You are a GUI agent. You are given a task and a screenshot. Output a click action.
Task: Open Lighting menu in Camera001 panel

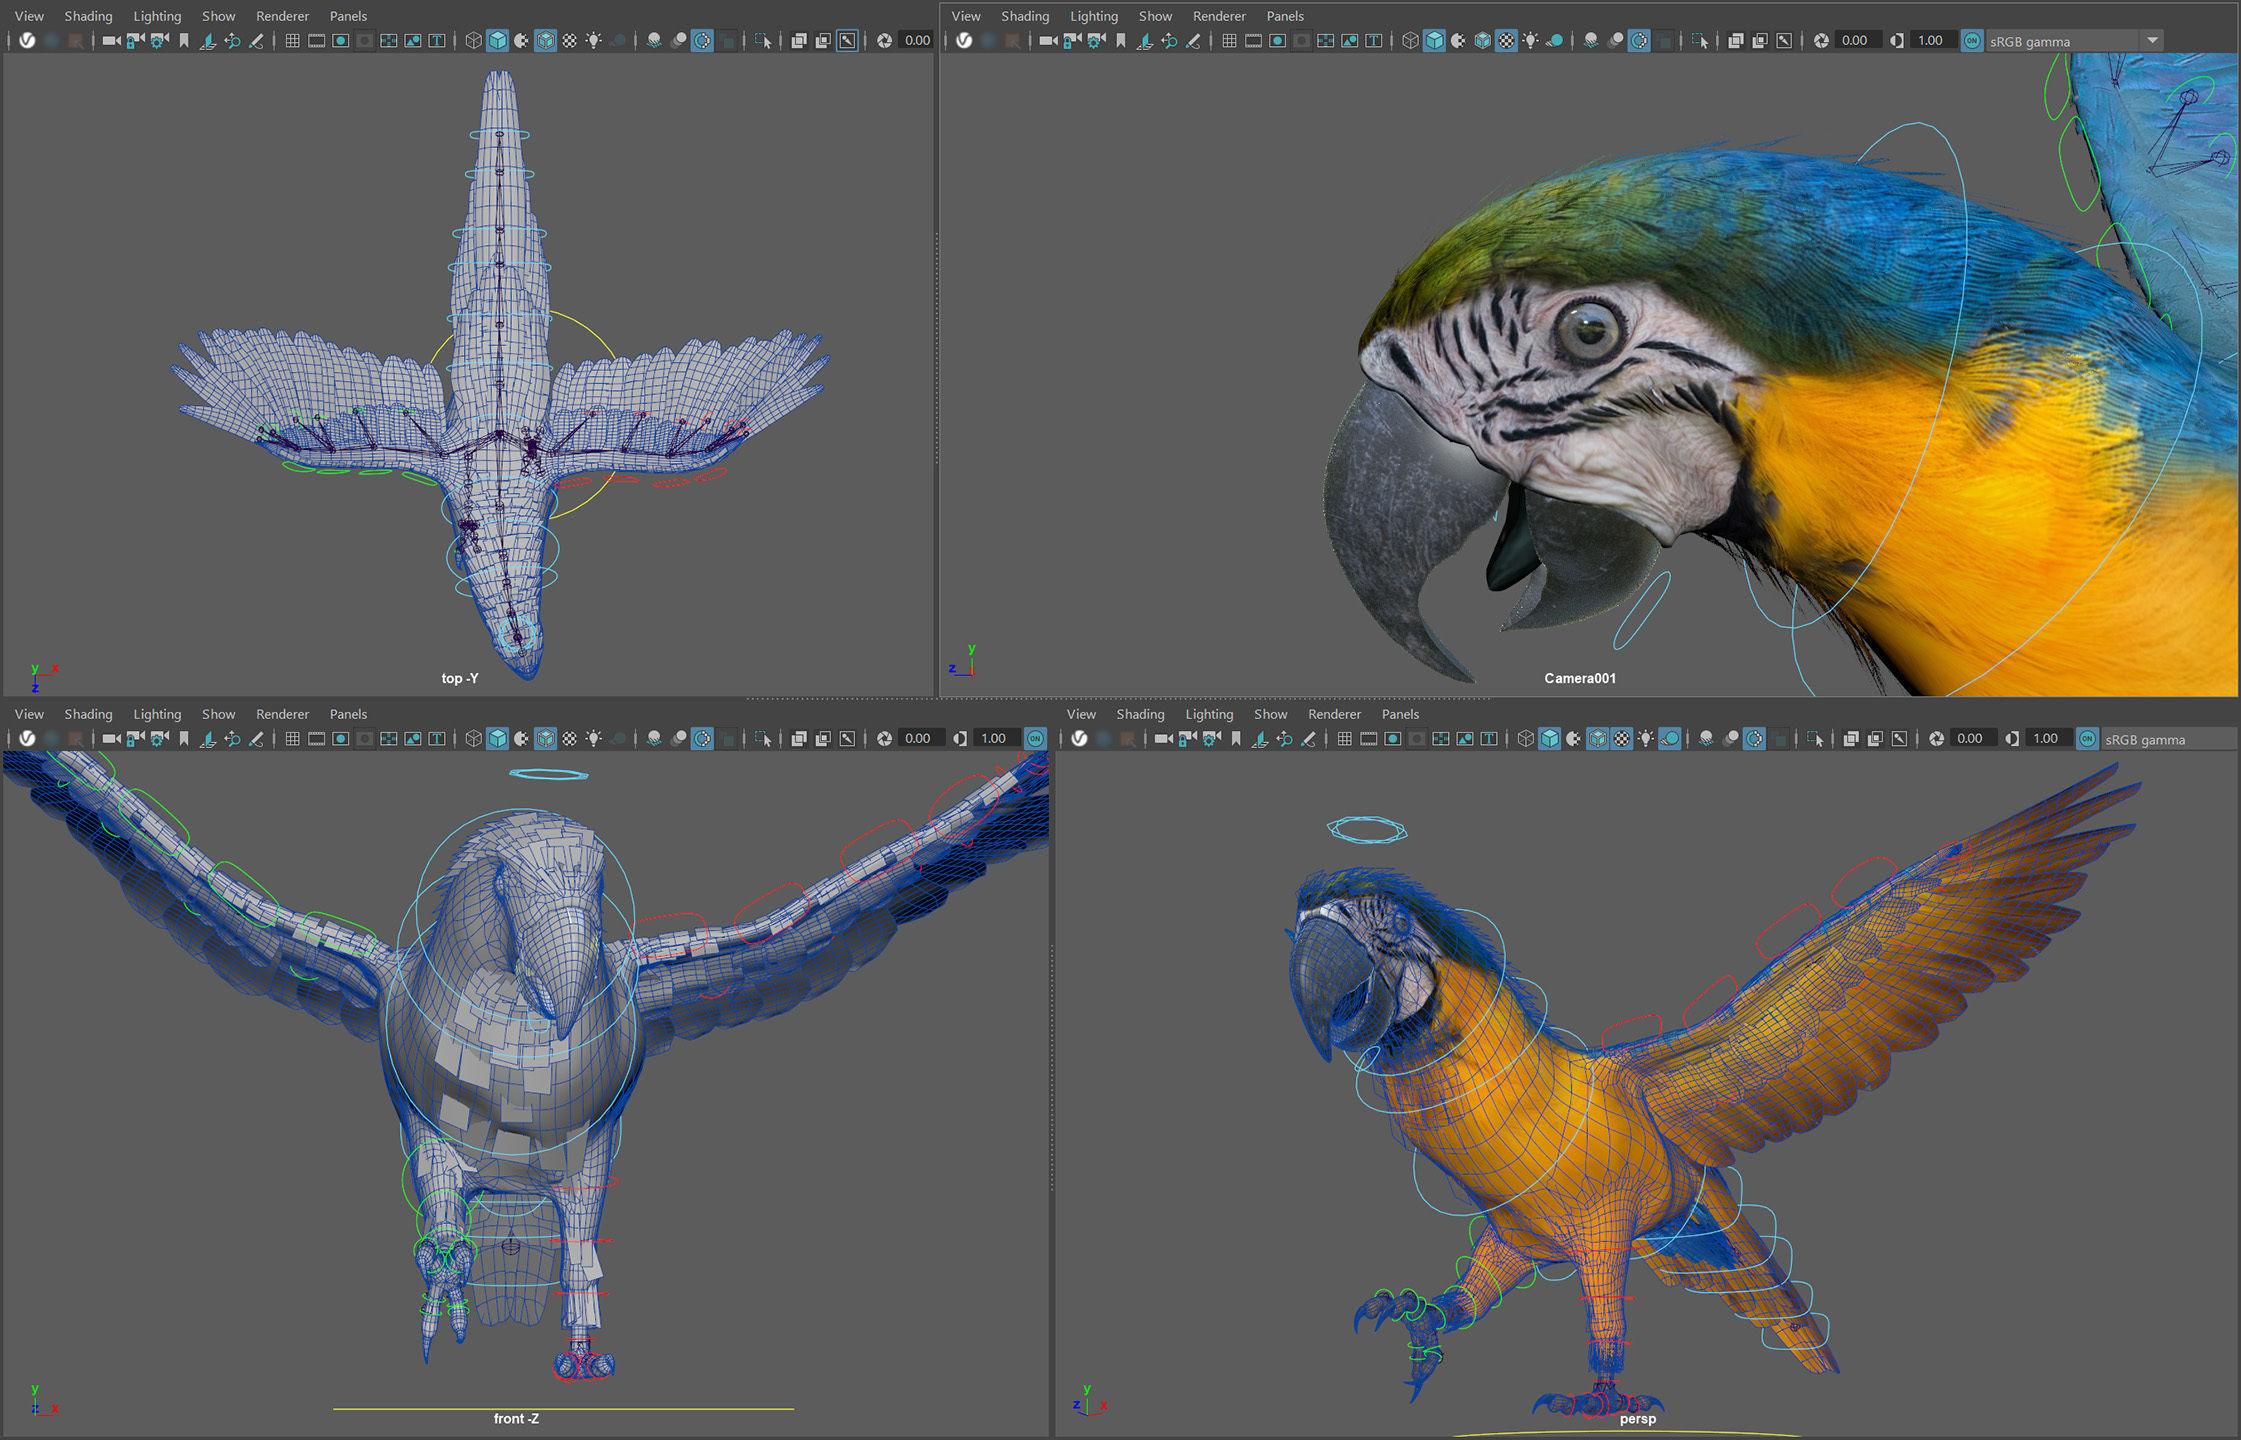coord(1094,16)
